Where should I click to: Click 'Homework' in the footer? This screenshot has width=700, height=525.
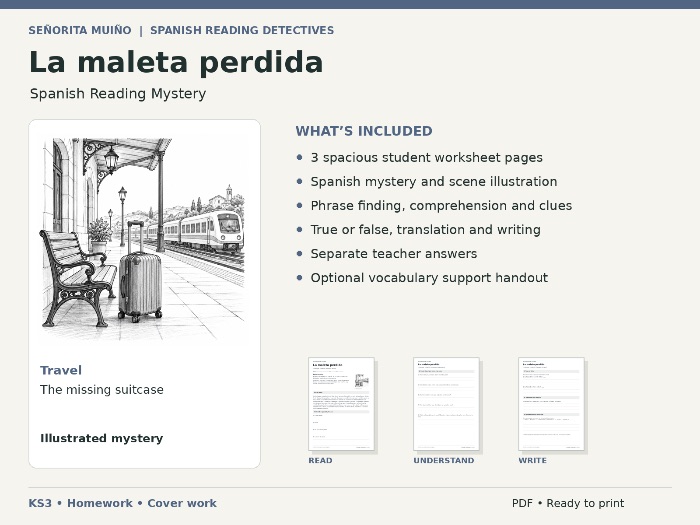pyautogui.click(x=100, y=503)
